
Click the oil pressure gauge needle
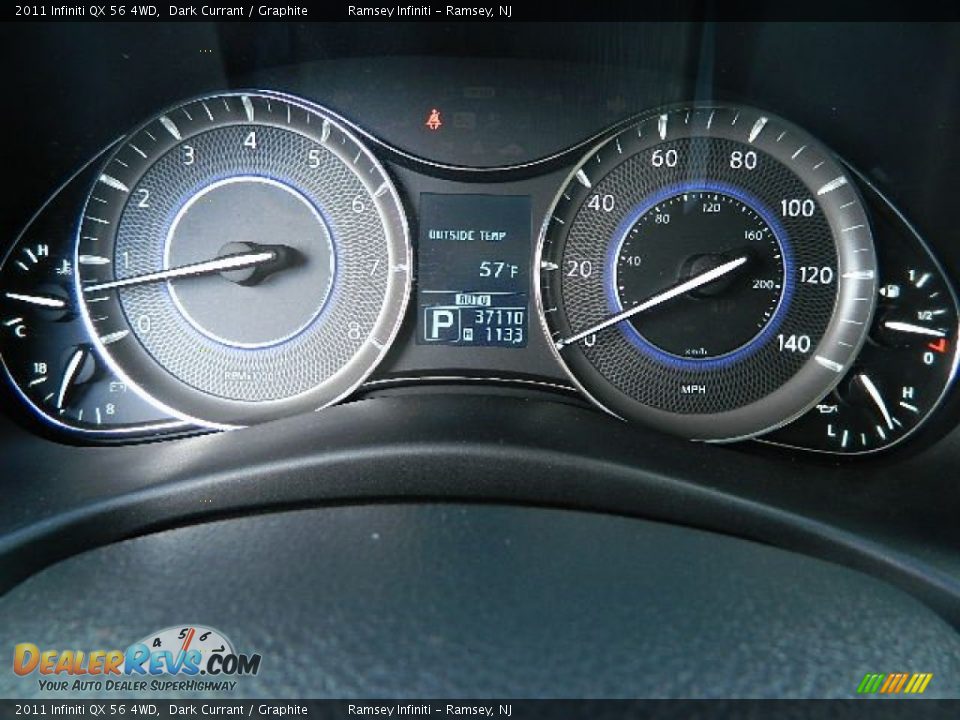[876, 399]
